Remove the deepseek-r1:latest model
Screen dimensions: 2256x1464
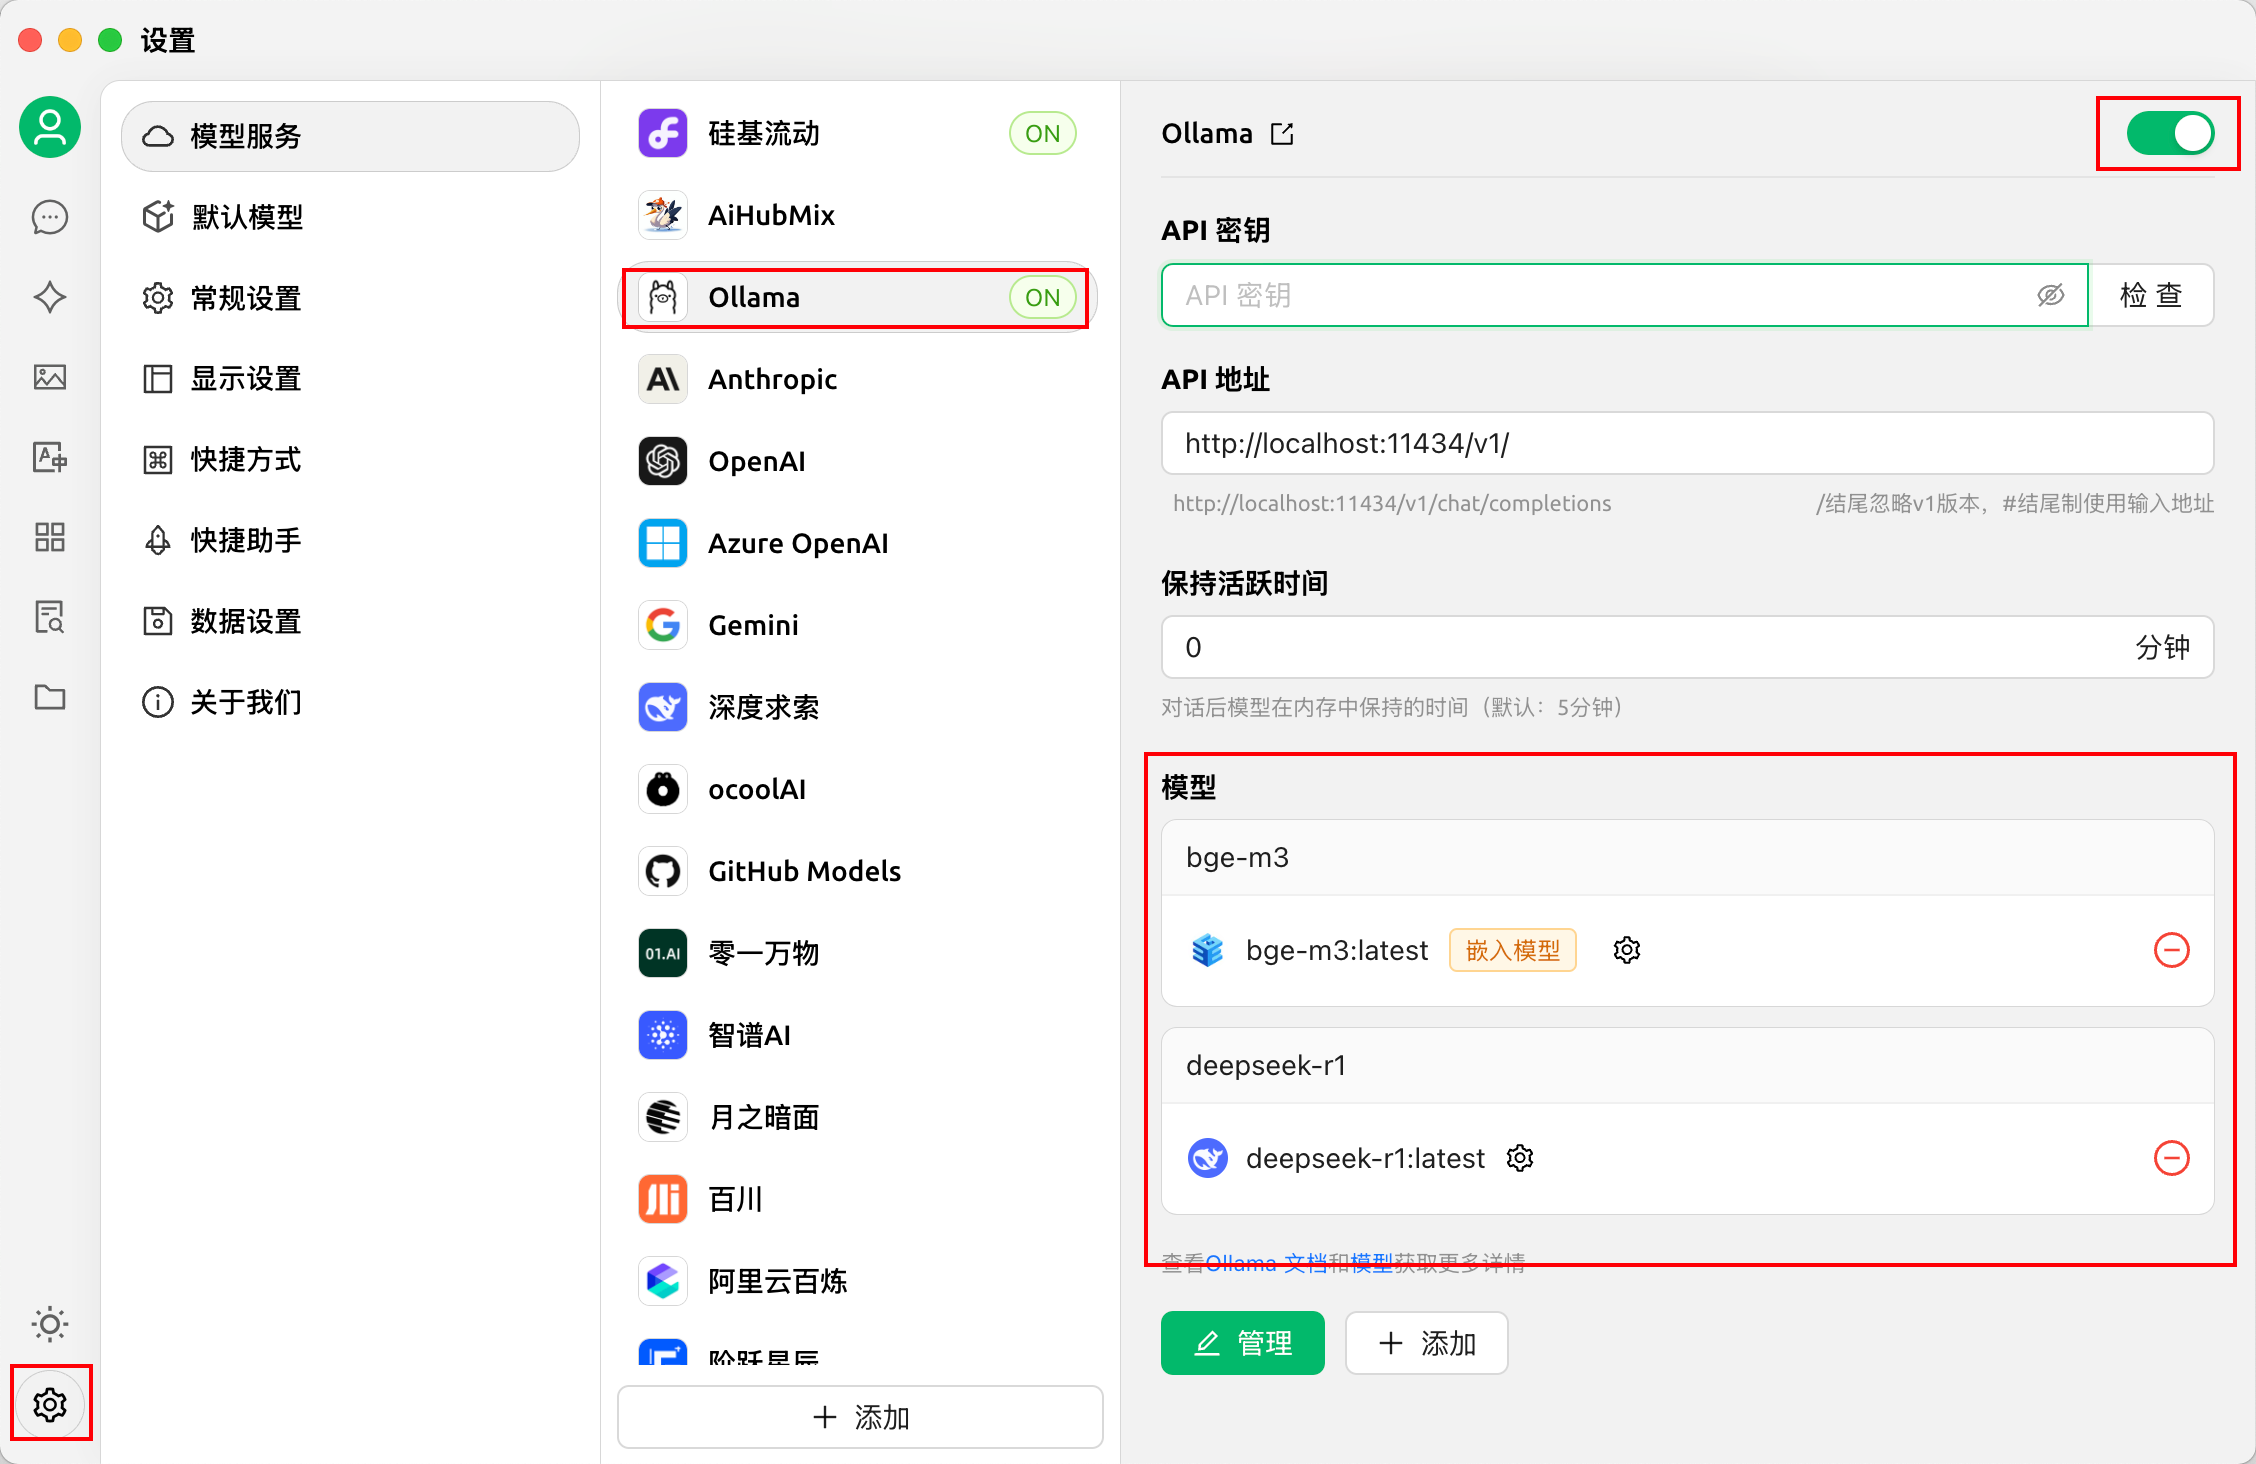pos(2171,1158)
